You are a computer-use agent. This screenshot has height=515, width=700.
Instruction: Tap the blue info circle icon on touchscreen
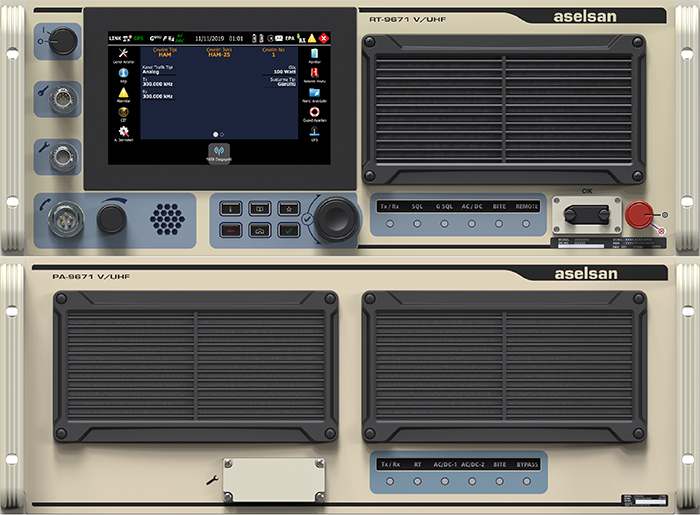123,73
